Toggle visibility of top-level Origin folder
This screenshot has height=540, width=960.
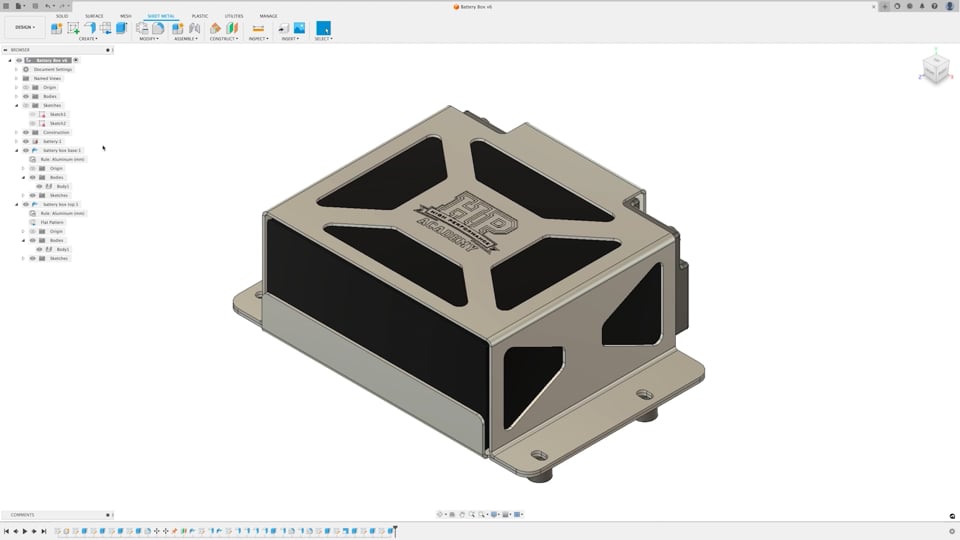coord(26,88)
